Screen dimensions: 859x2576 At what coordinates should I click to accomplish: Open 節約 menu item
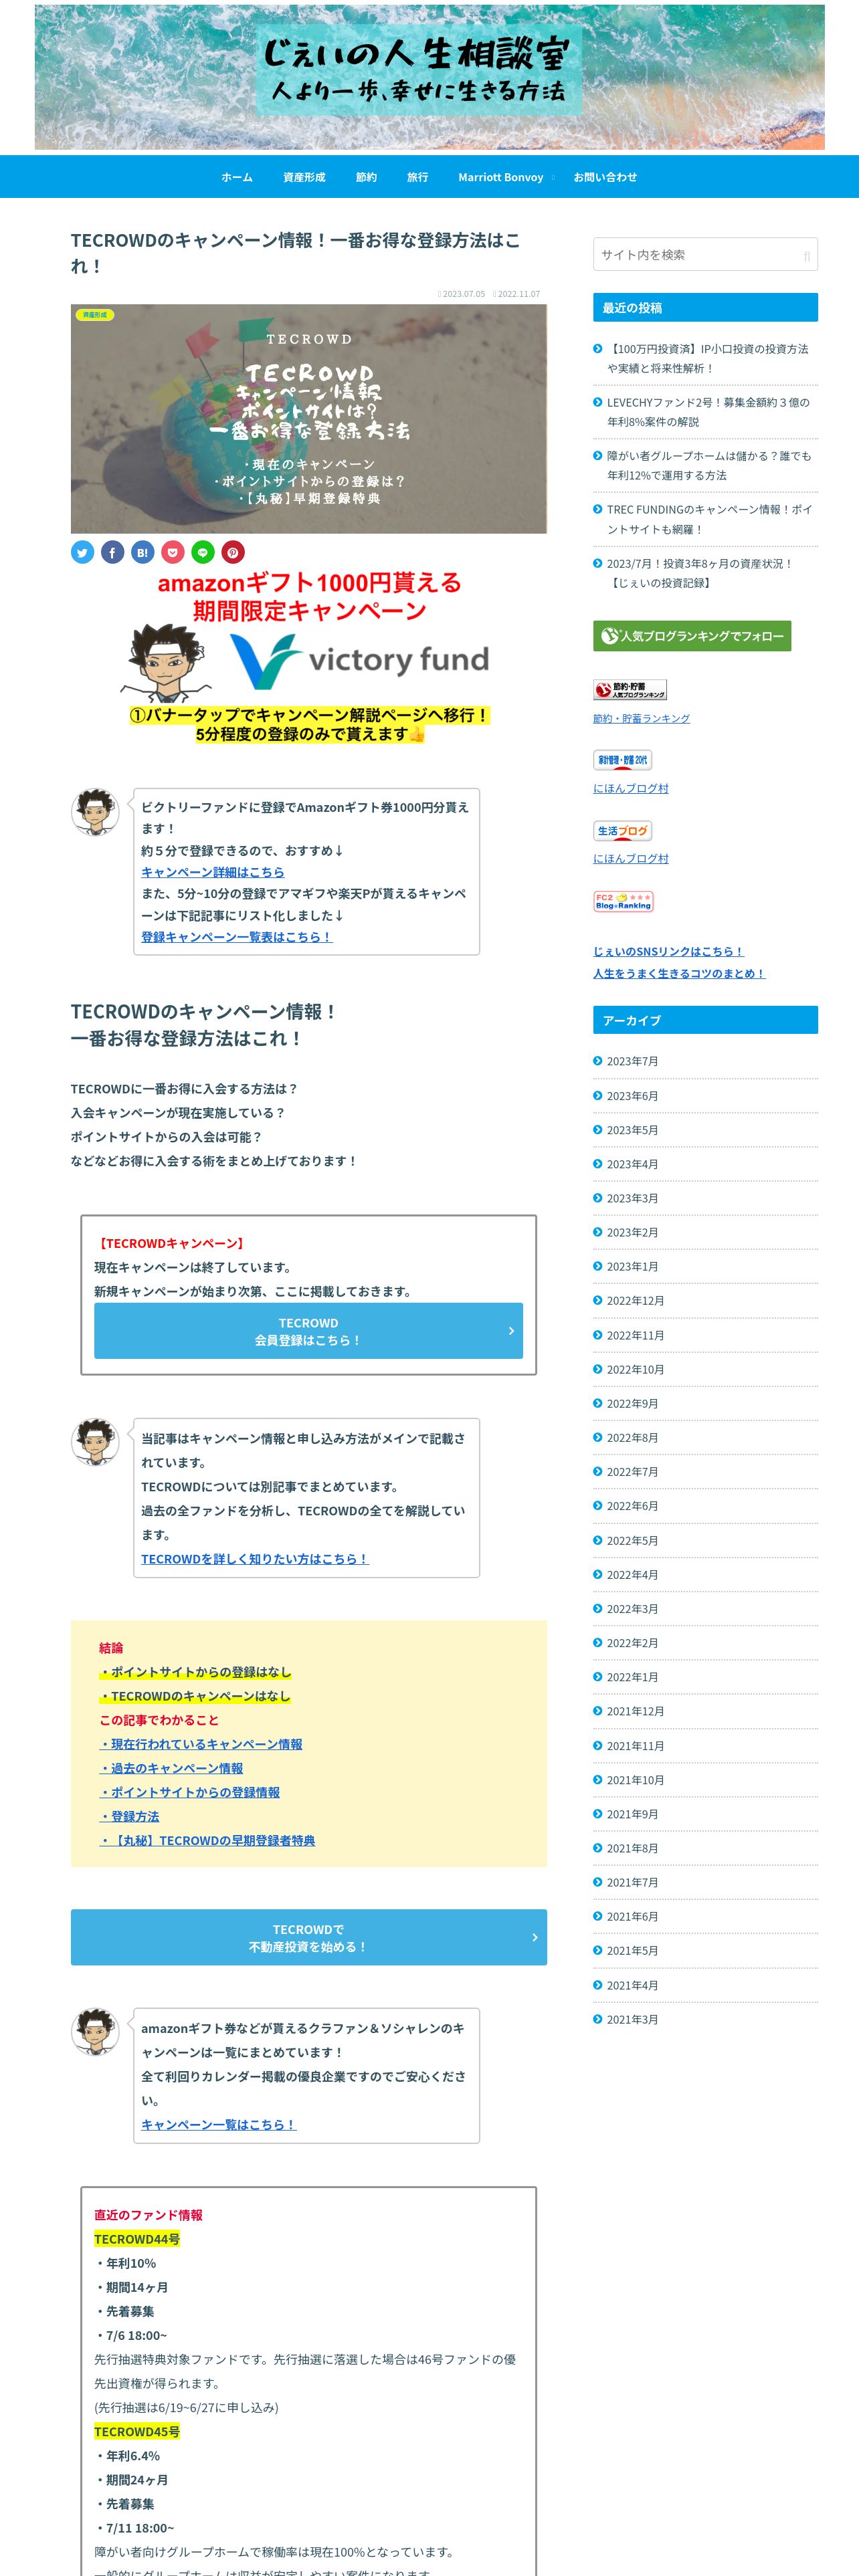click(366, 177)
